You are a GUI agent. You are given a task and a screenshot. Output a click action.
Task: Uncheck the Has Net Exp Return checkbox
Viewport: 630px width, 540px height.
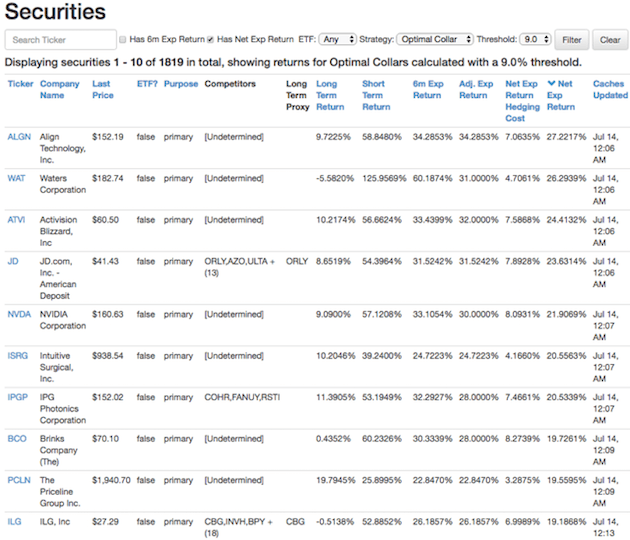pos(210,40)
